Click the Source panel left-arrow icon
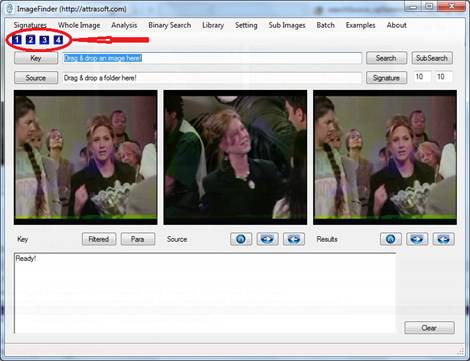Screen dimensions: 470x361 coord(294,239)
